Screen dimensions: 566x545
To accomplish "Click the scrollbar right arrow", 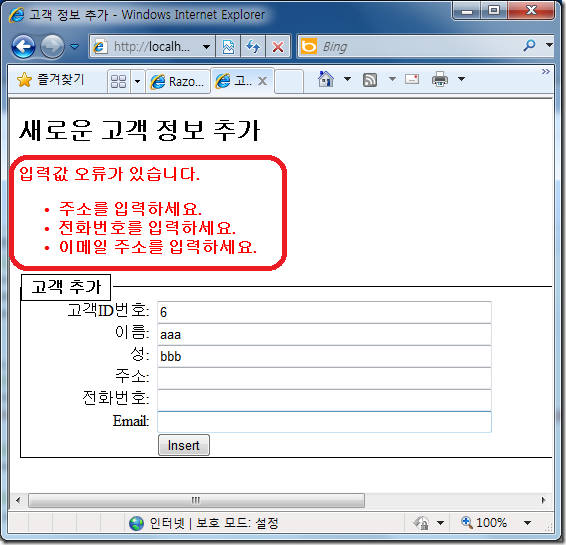I will click(x=544, y=500).
